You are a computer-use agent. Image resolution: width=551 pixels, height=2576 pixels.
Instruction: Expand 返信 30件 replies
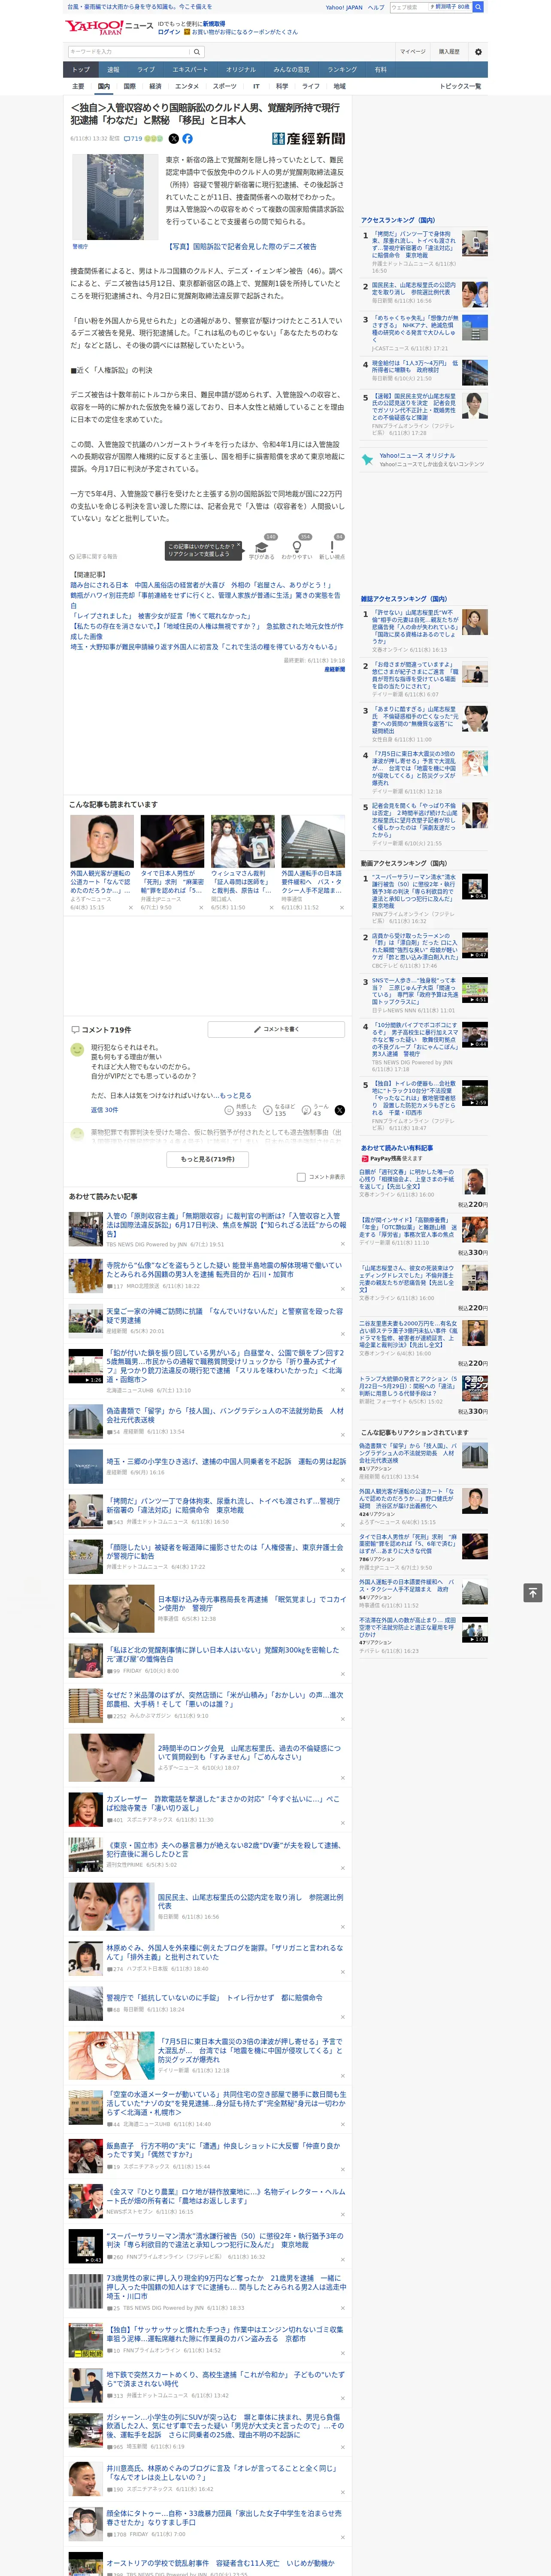point(104,1110)
